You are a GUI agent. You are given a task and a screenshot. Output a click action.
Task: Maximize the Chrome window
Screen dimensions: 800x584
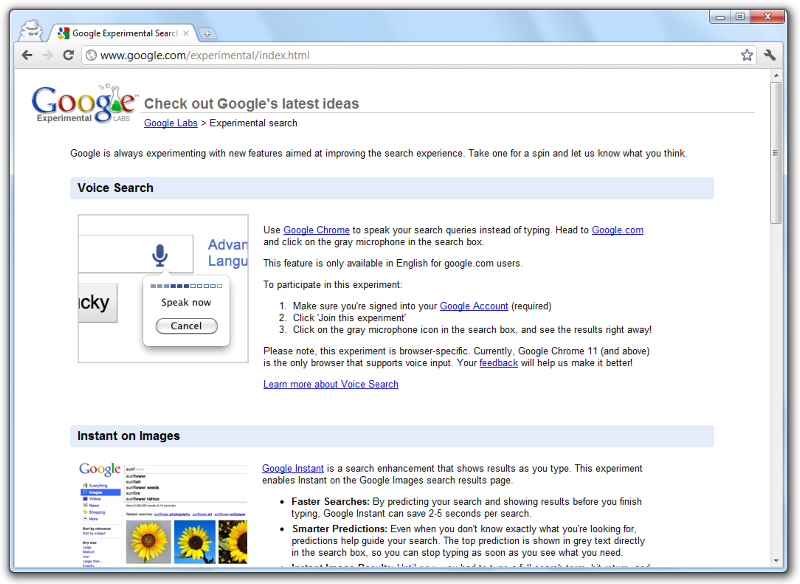click(x=740, y=17)
